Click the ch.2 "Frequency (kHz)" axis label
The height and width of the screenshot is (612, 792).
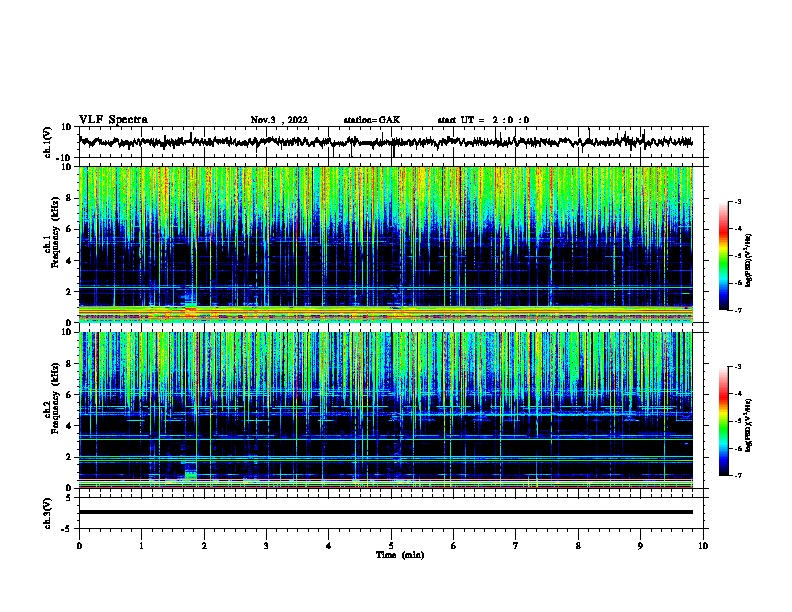[56, 398]
